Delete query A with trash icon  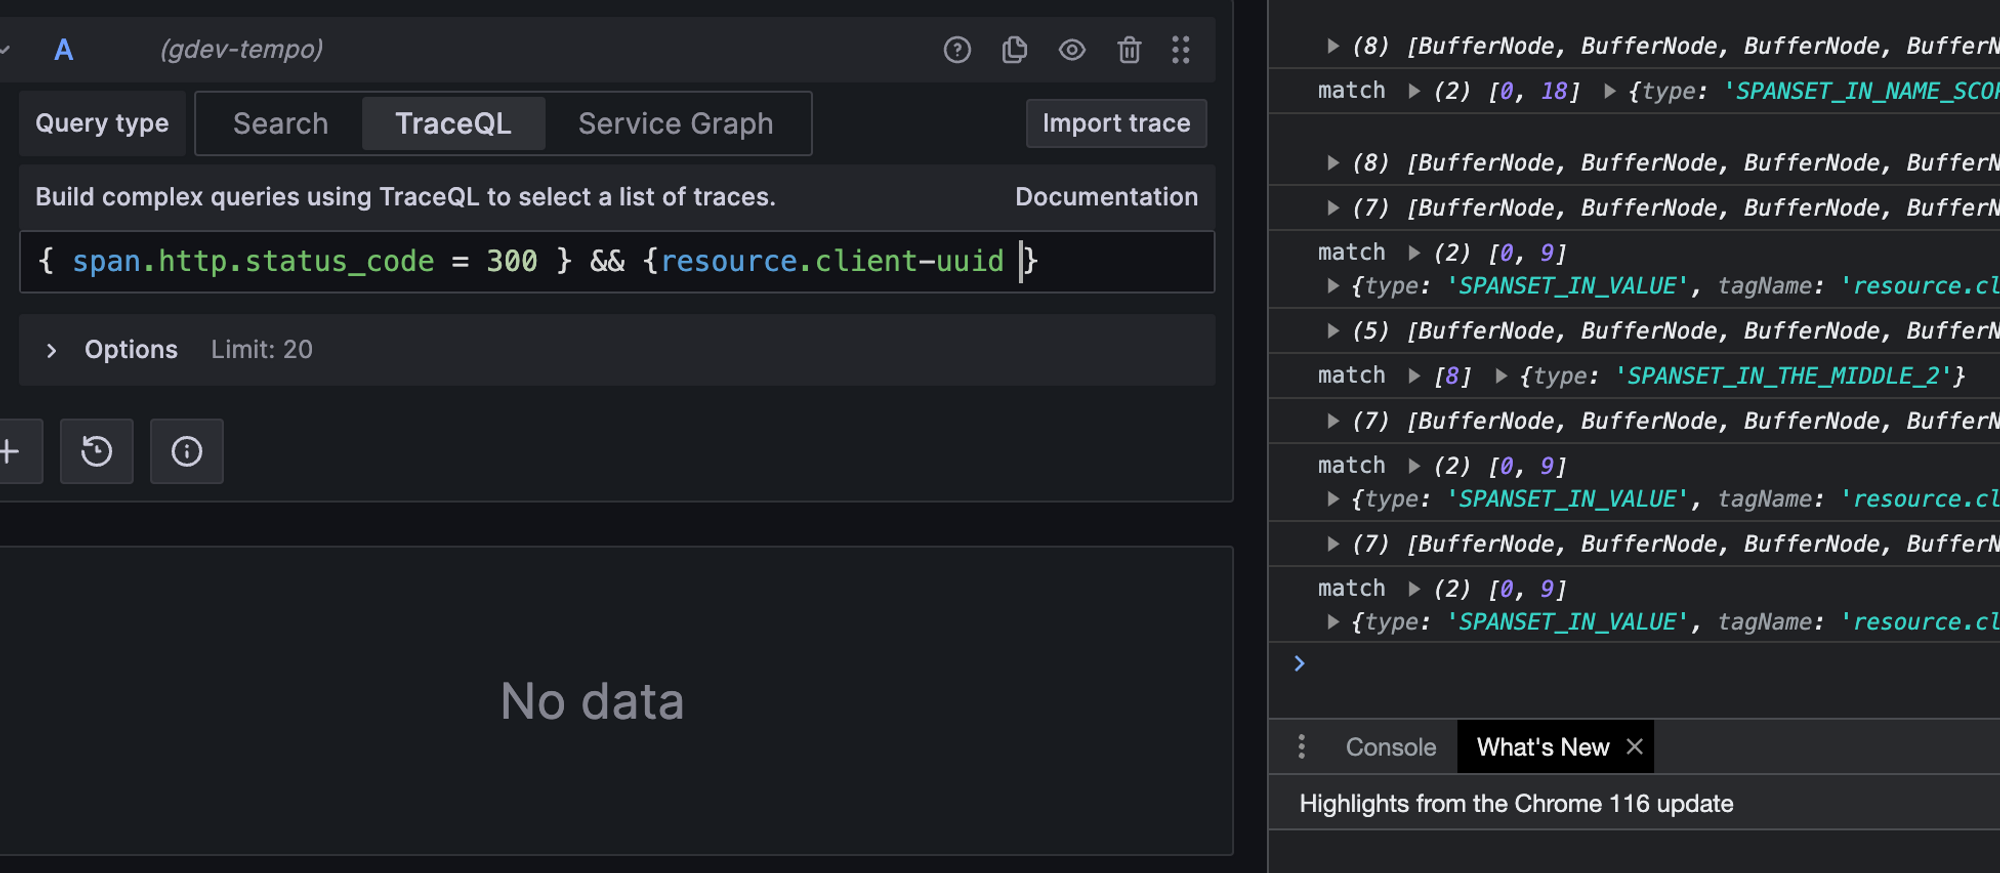point(1129,50)
